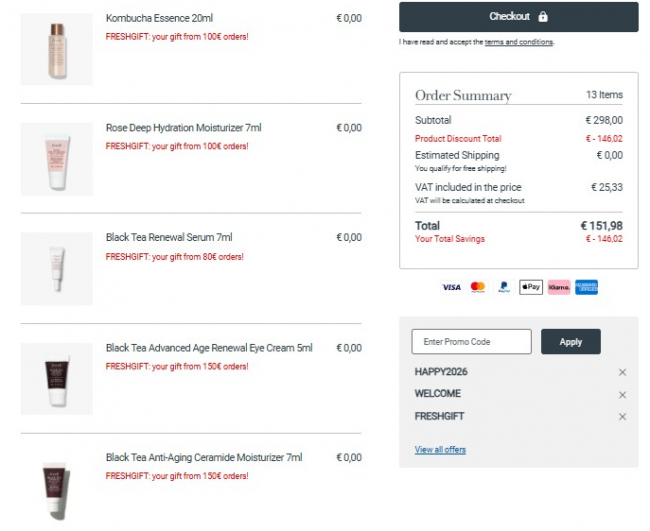Screen dimensions: 650x531
Task: Open the terms and conditions link
Action: [518, 42]
